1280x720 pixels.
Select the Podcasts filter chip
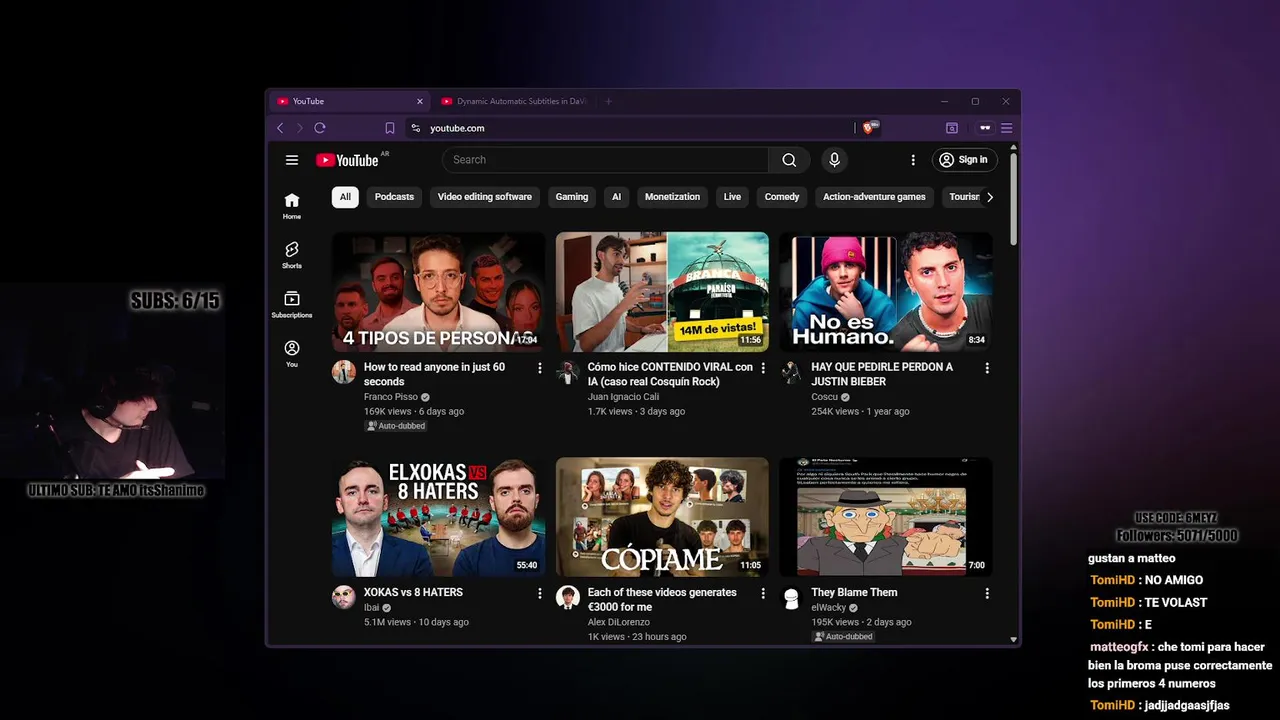(394, 197)
